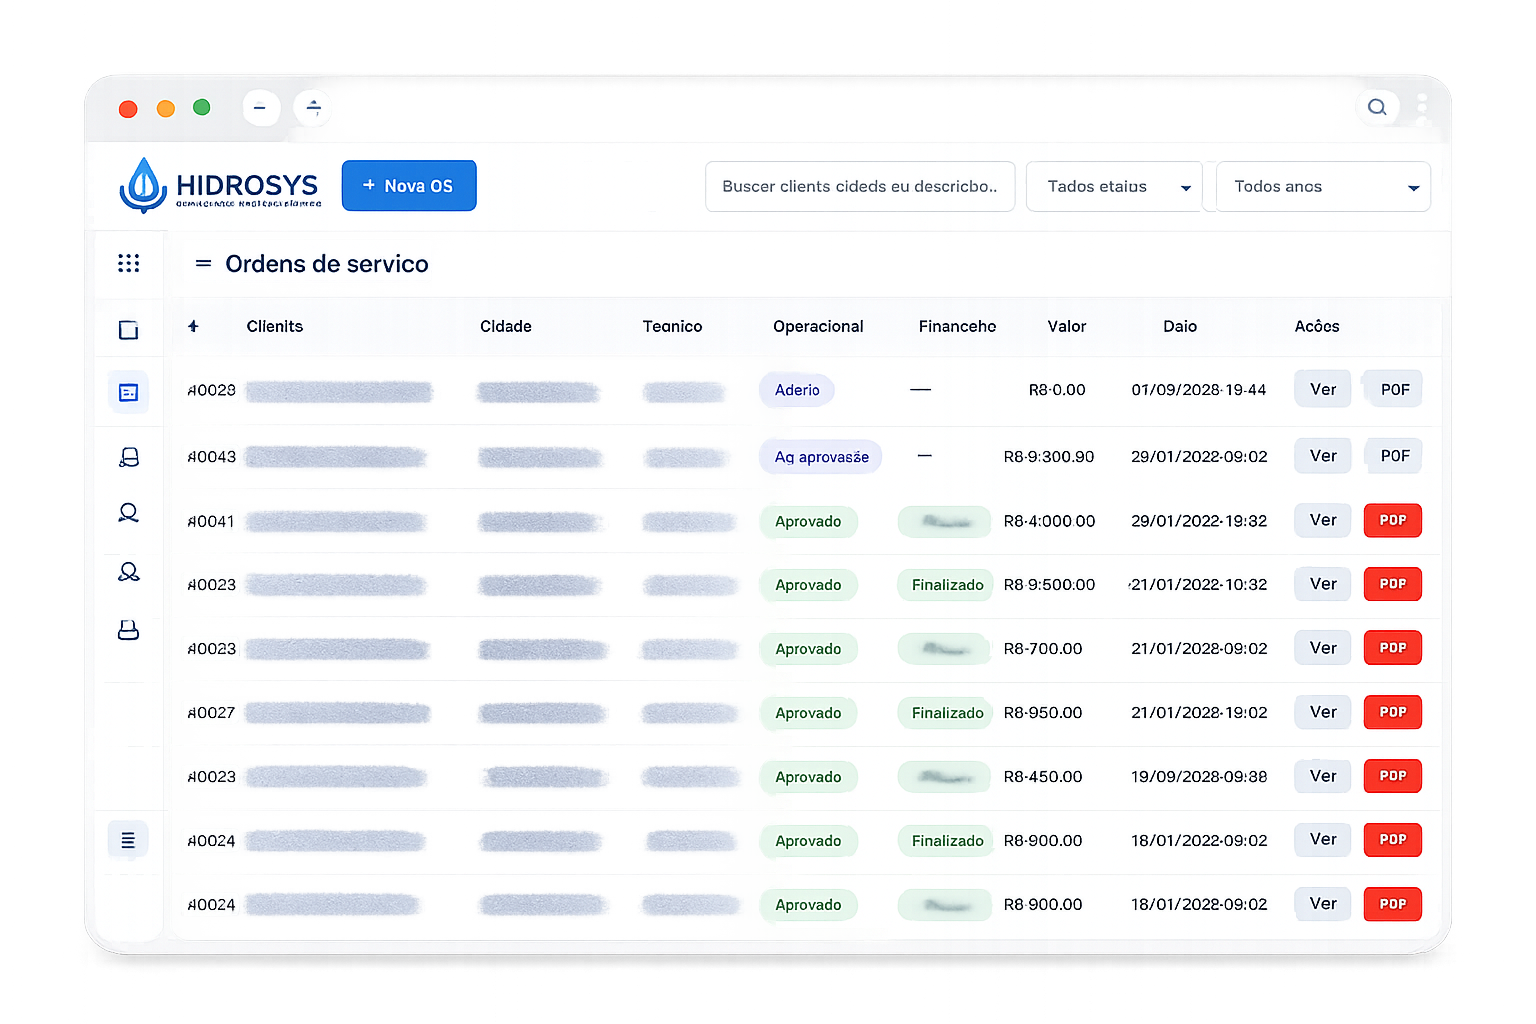
Task: Click the POF button for order A0043
Action: click(x=1394, y=456)
